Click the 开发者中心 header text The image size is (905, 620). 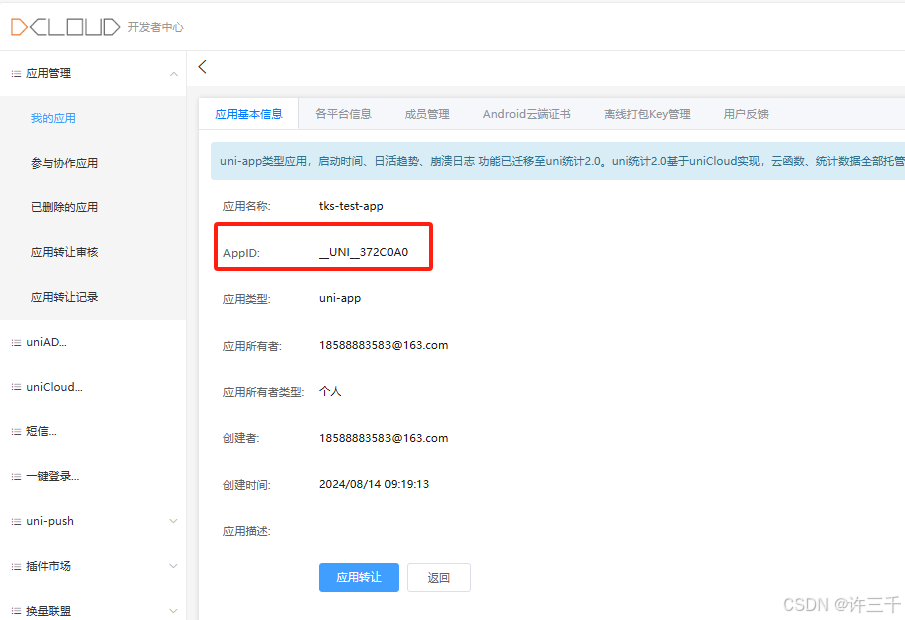(x=155, y=28)
